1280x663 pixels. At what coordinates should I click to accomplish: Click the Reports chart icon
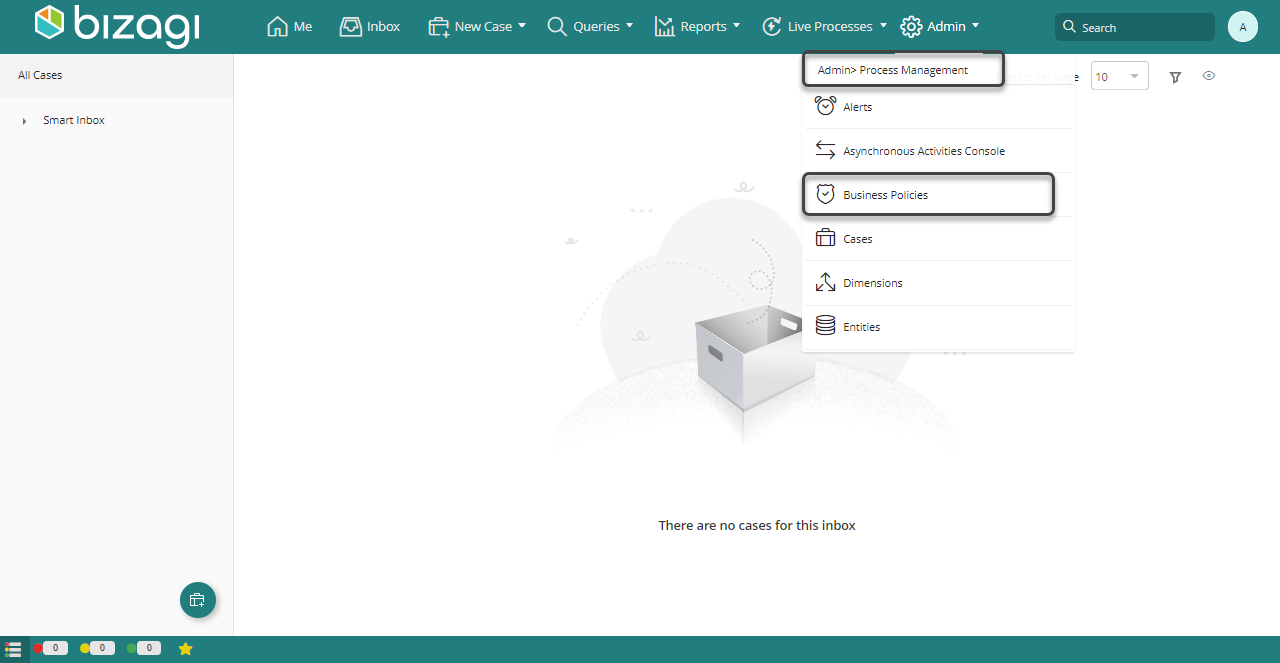665,26
